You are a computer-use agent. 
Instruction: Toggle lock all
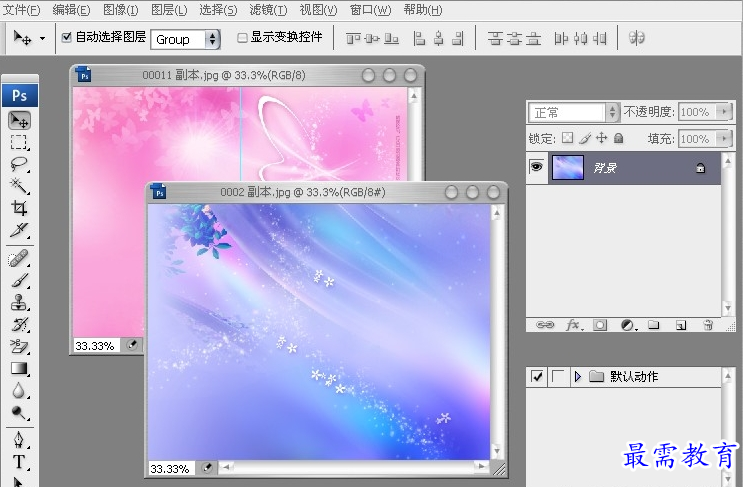618,138
